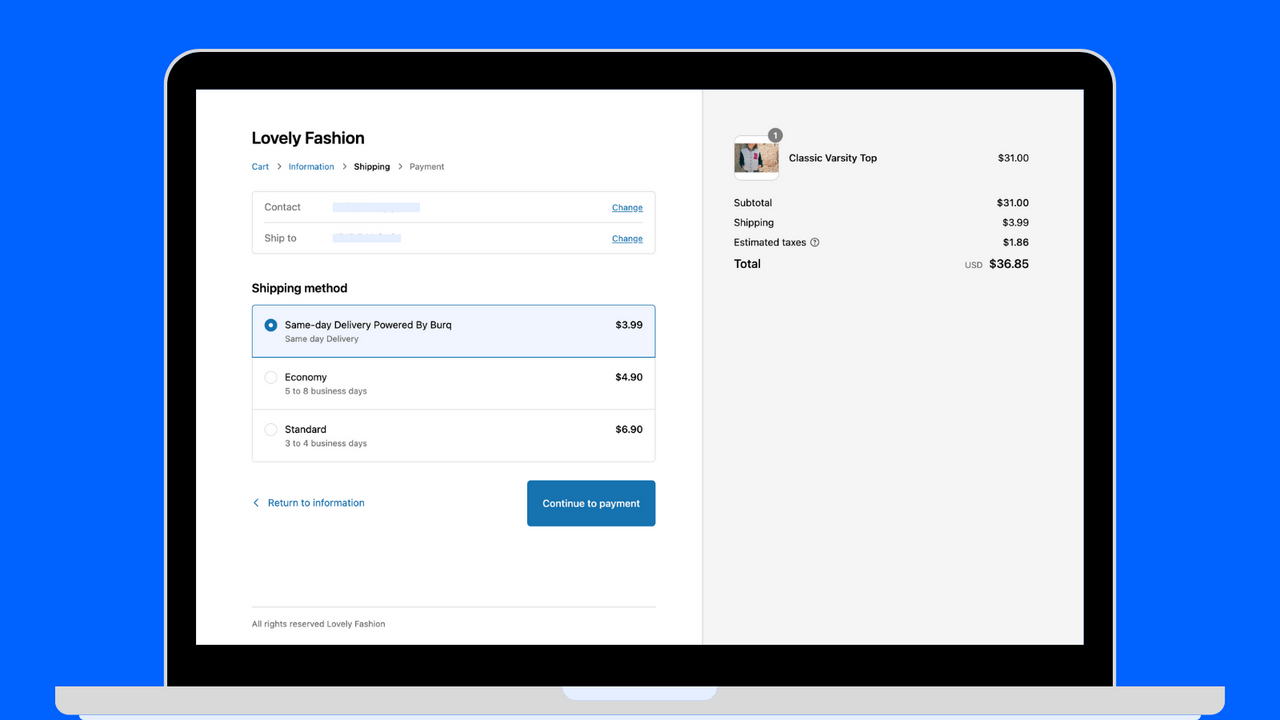
Task: Click Return to information
Action: 315,503
